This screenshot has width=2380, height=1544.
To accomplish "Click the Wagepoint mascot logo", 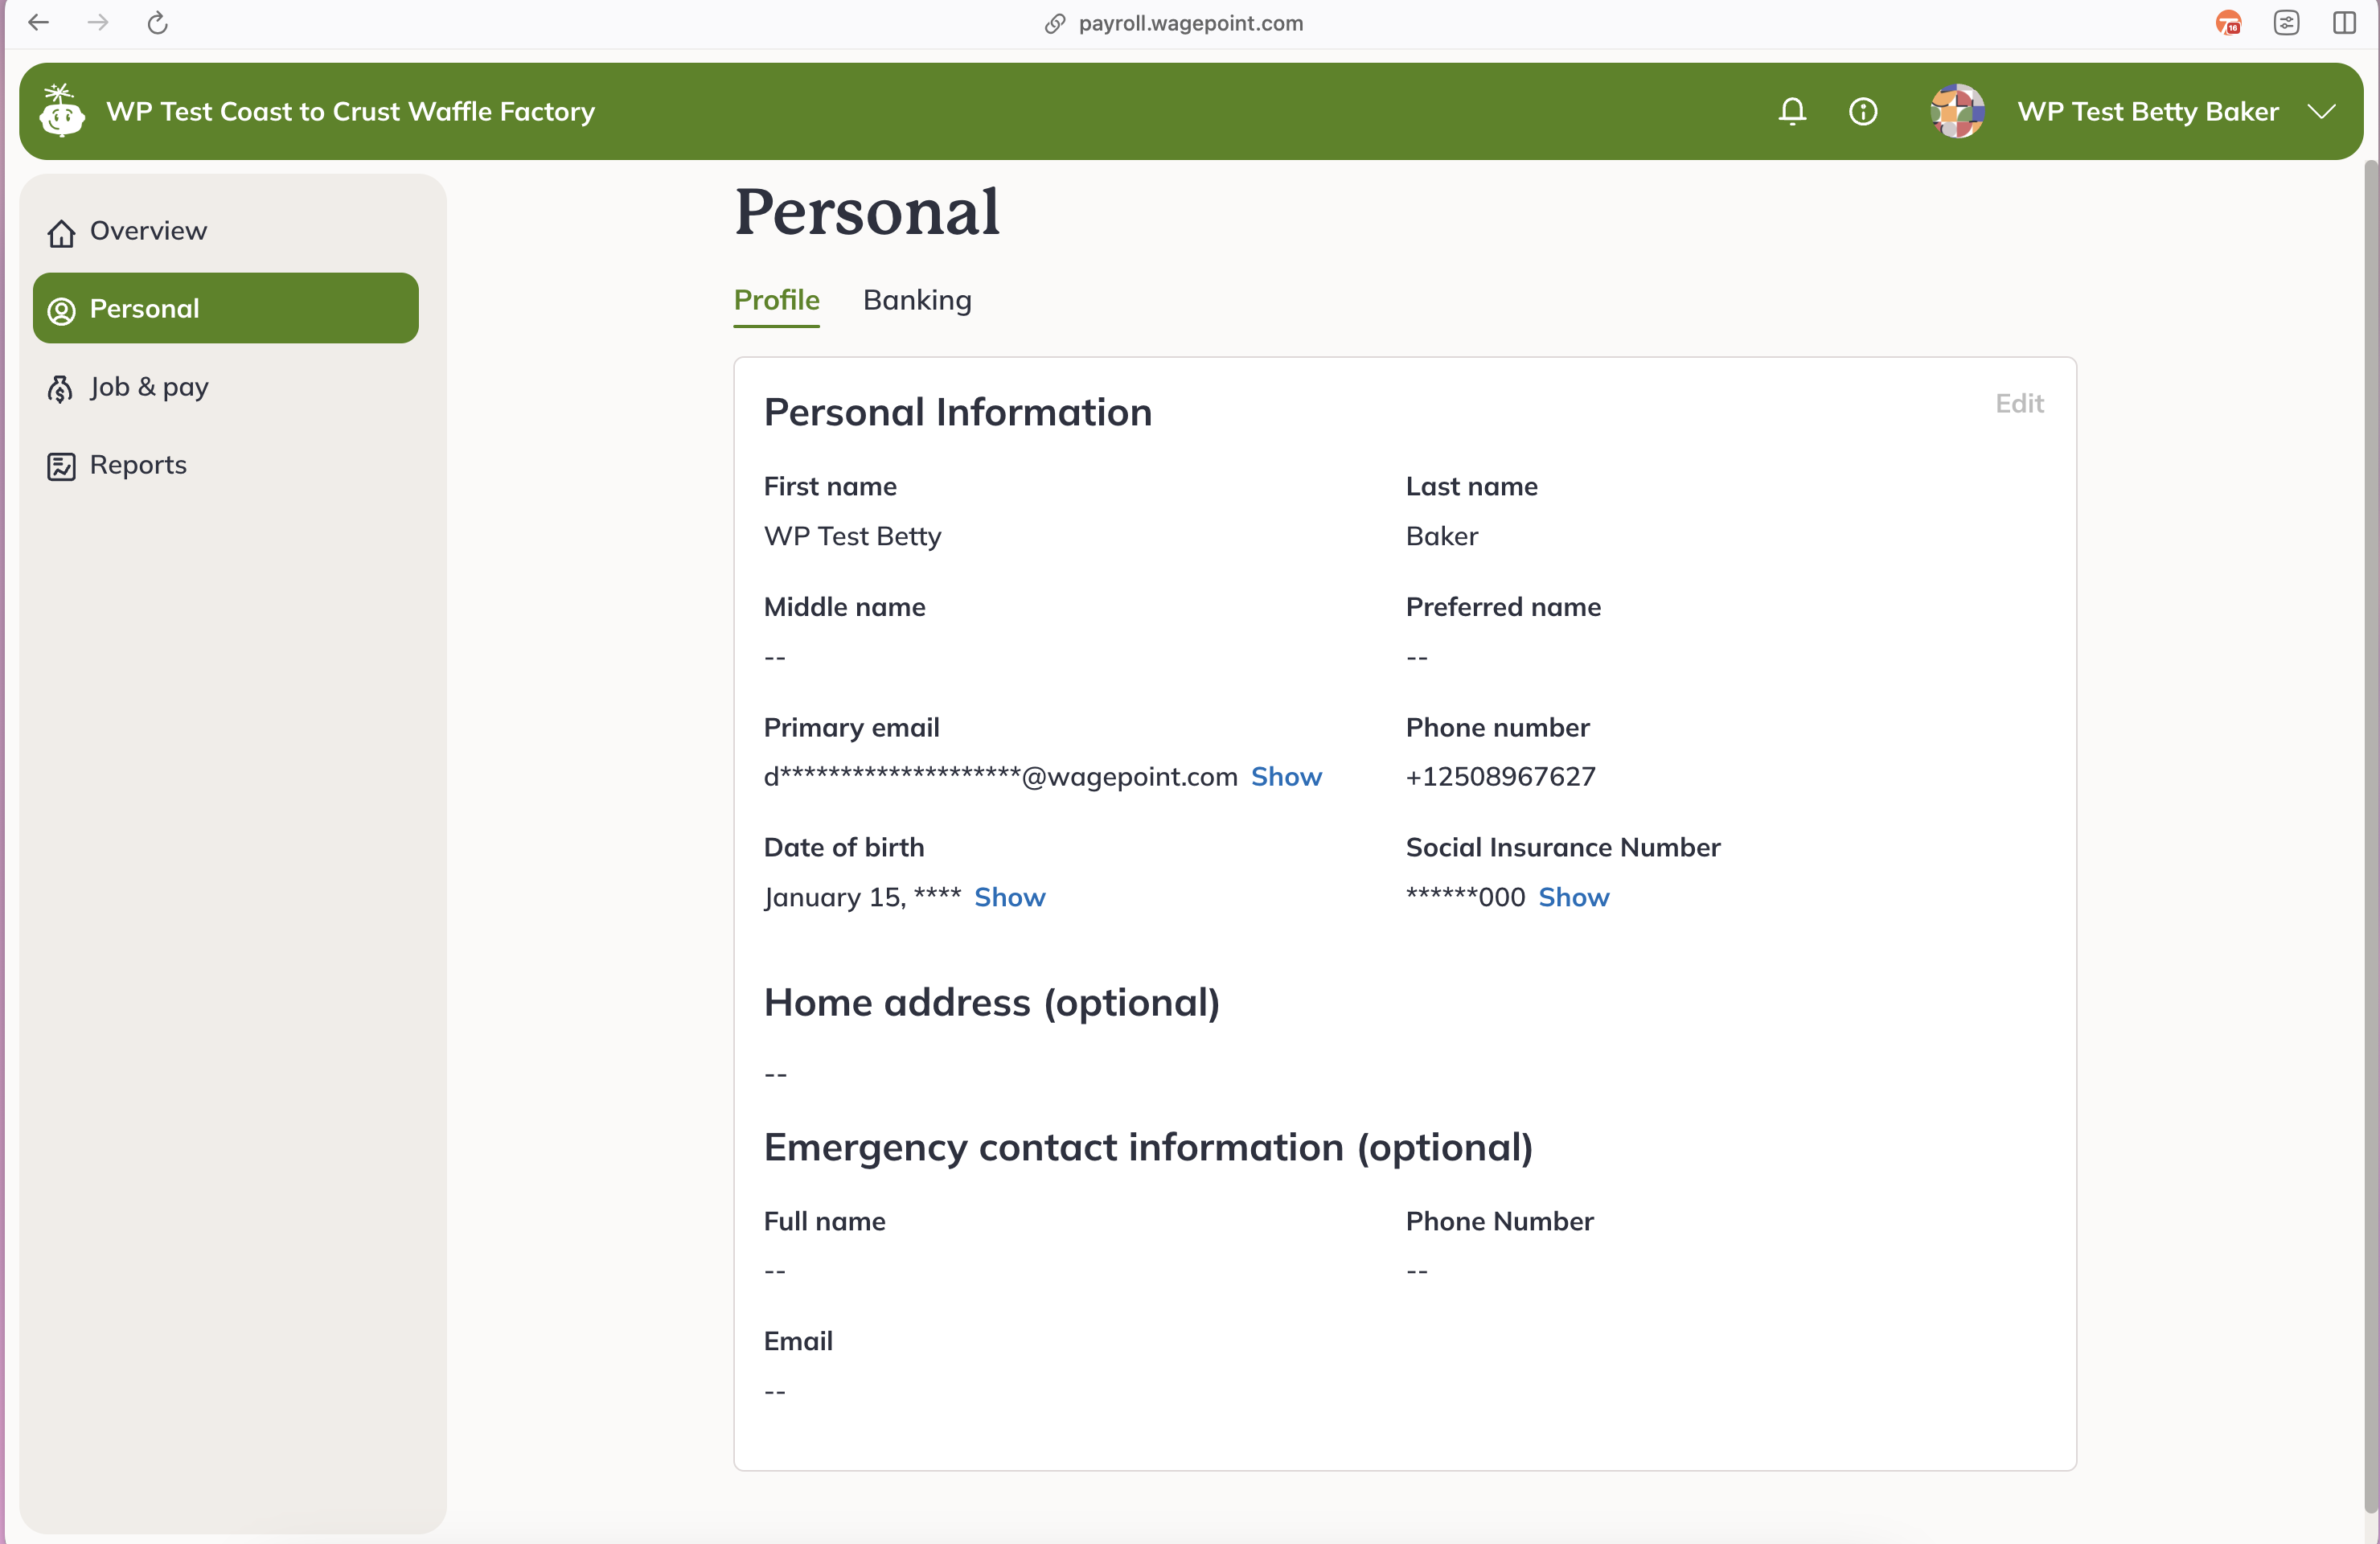I will [62, 111].
